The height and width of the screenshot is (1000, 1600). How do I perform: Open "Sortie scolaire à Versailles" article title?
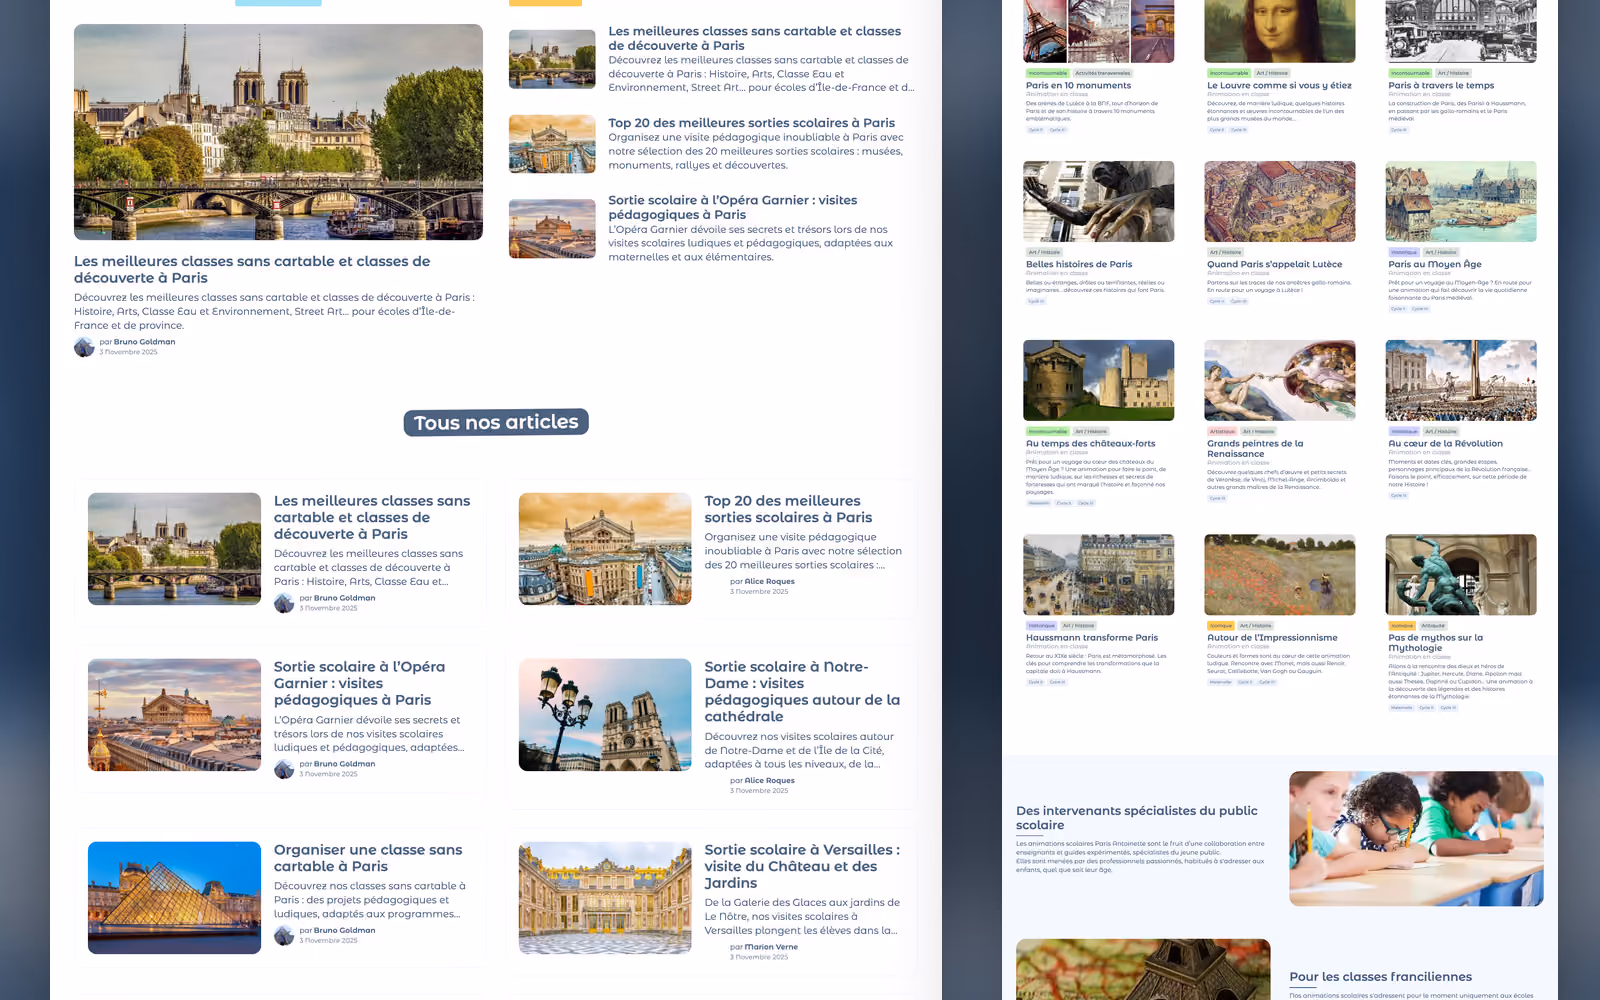[802, 866]
